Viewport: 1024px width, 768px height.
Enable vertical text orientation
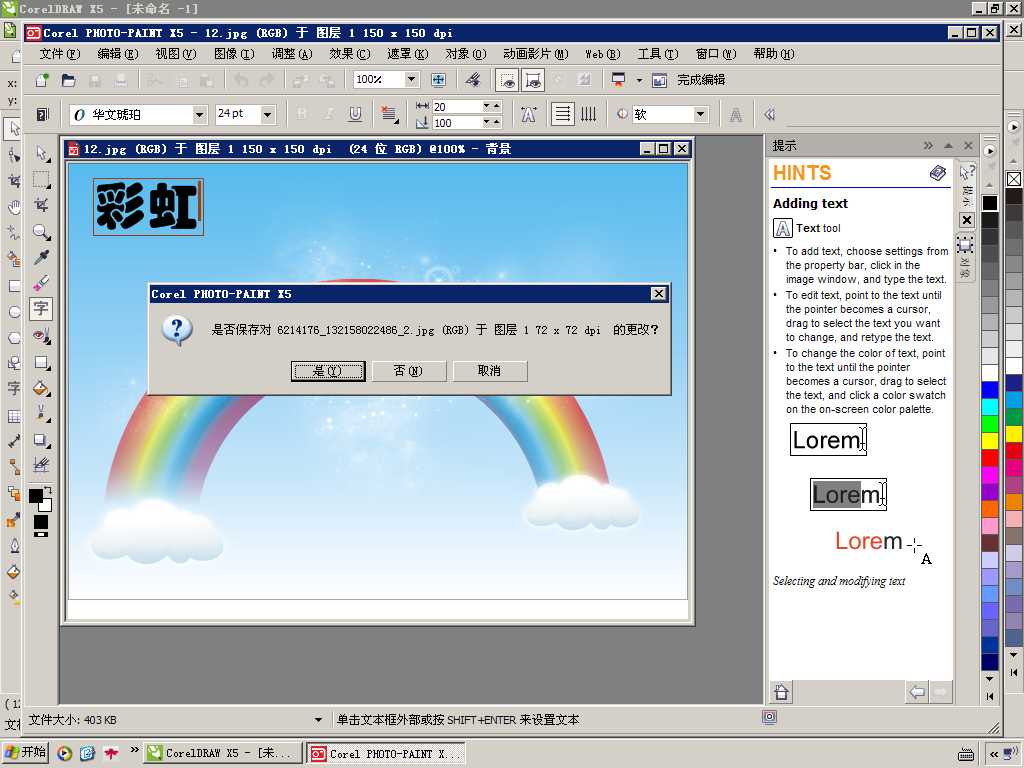(588, 114)
